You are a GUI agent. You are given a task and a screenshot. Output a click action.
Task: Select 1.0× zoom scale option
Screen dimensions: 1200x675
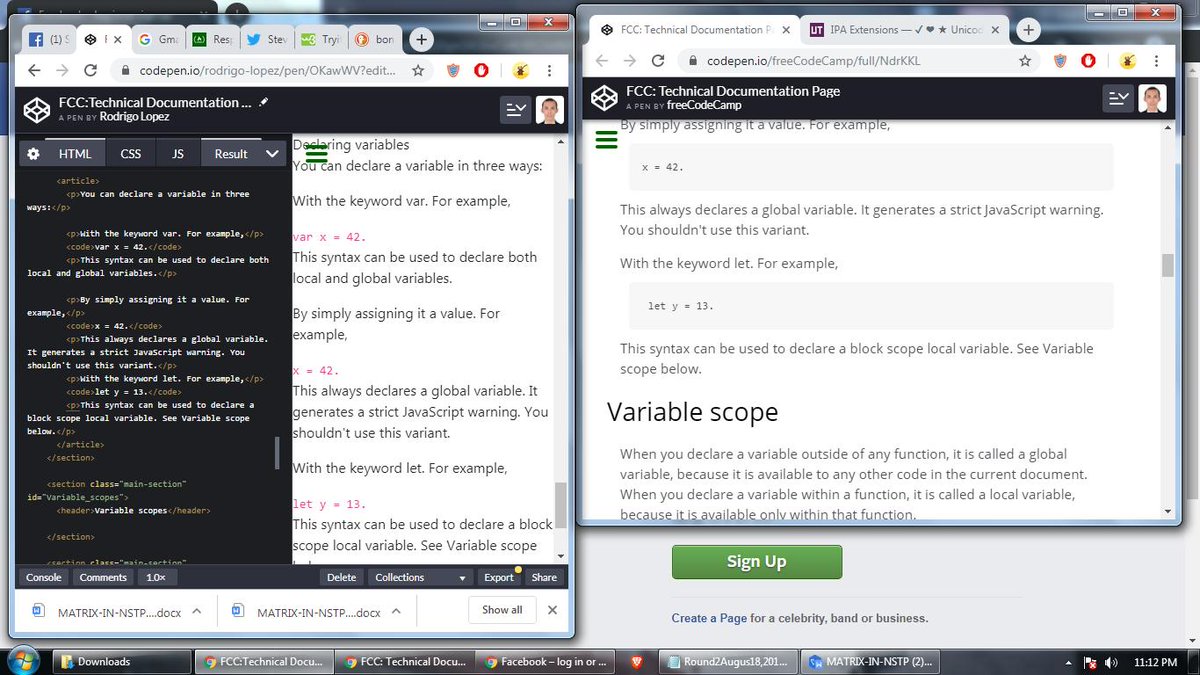pos(156,577)
